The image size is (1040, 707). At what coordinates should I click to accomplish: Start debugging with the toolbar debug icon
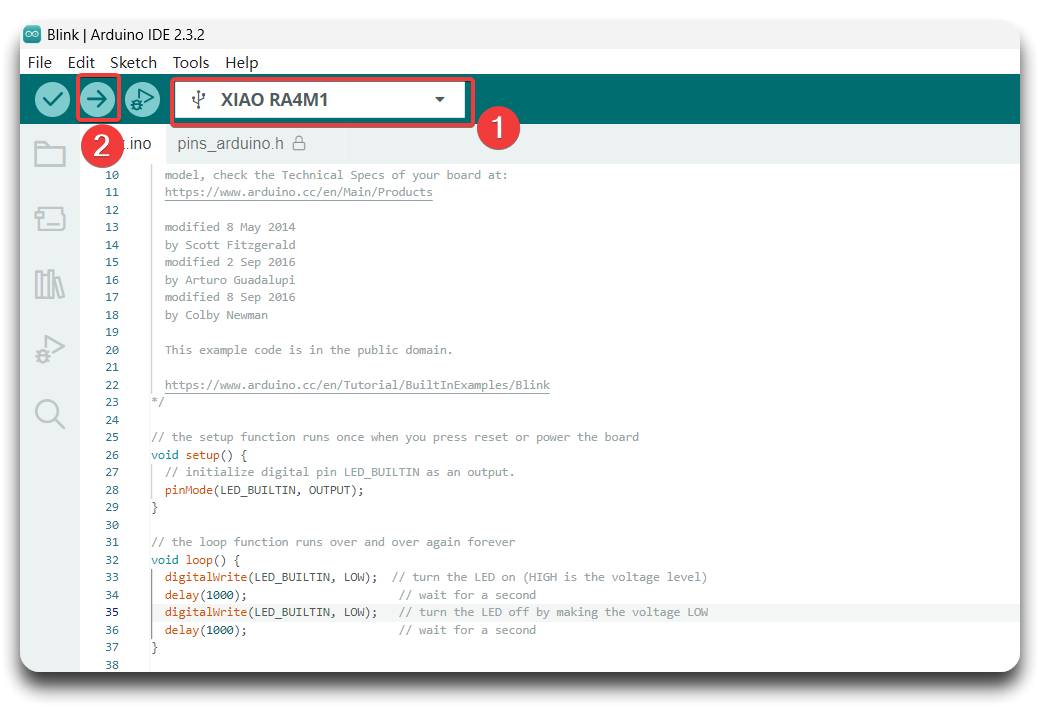tap(142, 99)
